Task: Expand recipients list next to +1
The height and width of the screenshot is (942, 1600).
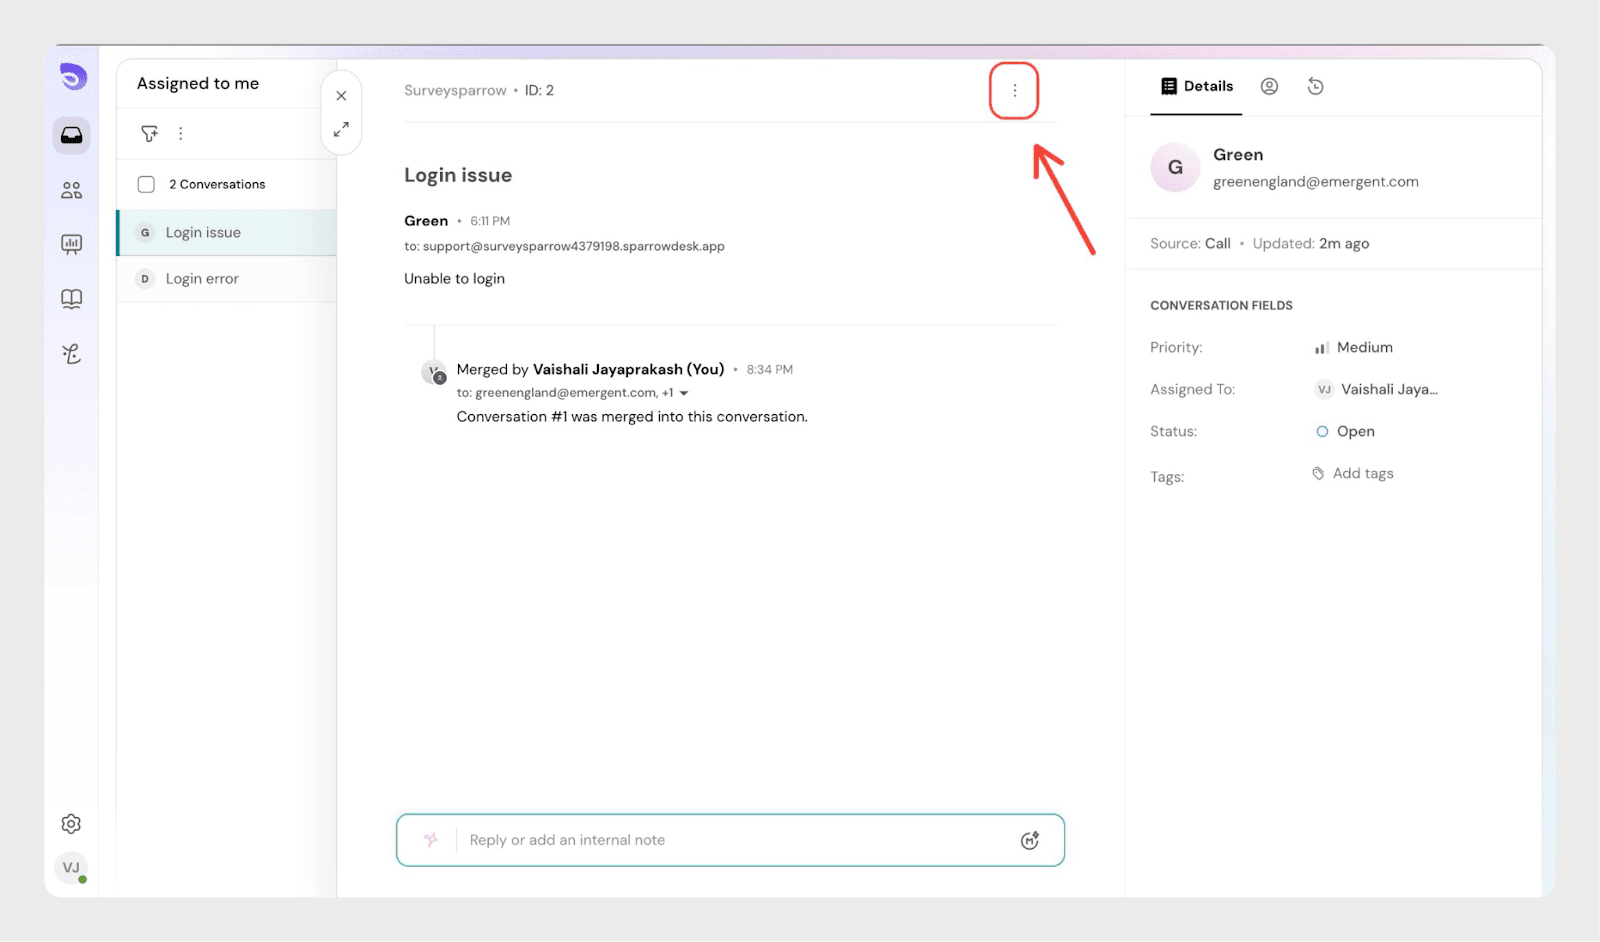Action: 684,393
